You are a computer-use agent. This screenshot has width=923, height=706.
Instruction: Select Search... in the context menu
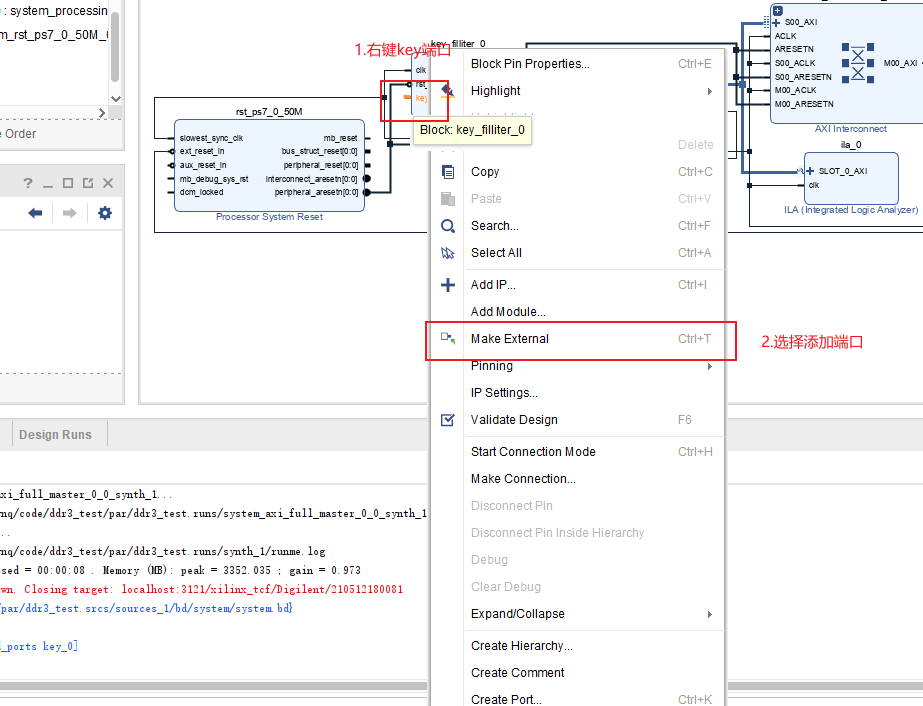point(577,226)
